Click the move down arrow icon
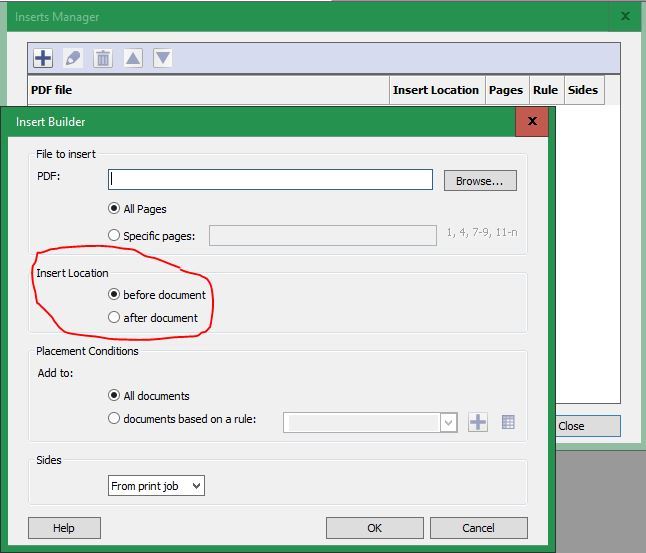The width and height of the screenshot is (646, 553). coord(163,58)
